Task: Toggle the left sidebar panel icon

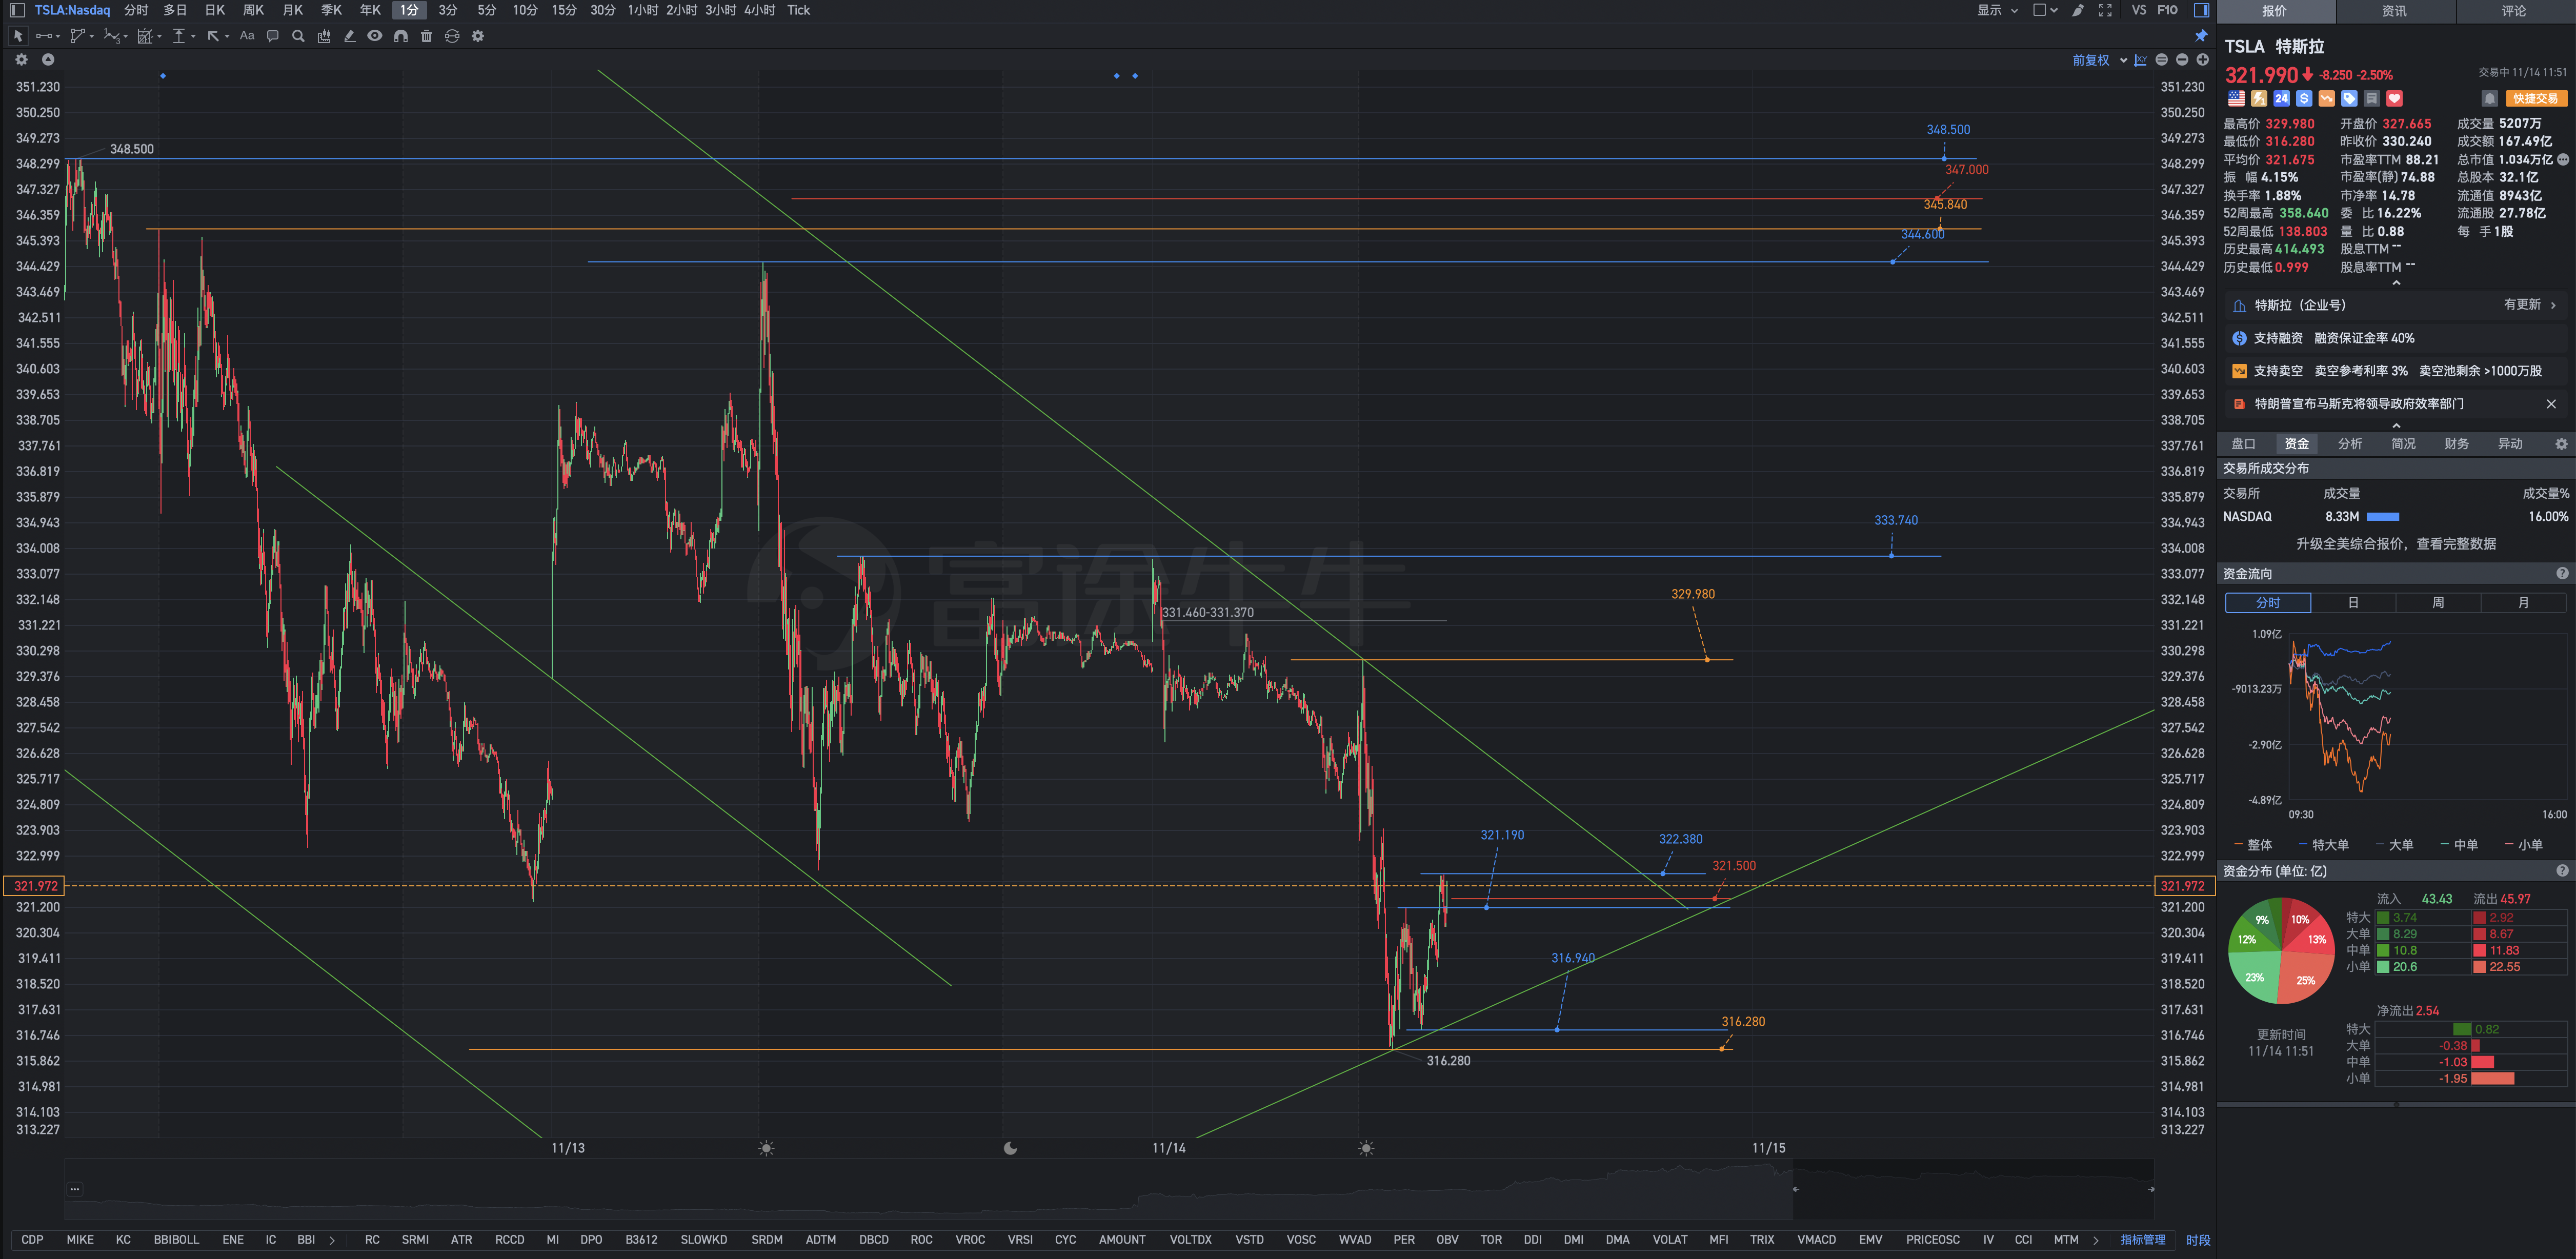Action: pyautogui.click(x=17, y=10)
